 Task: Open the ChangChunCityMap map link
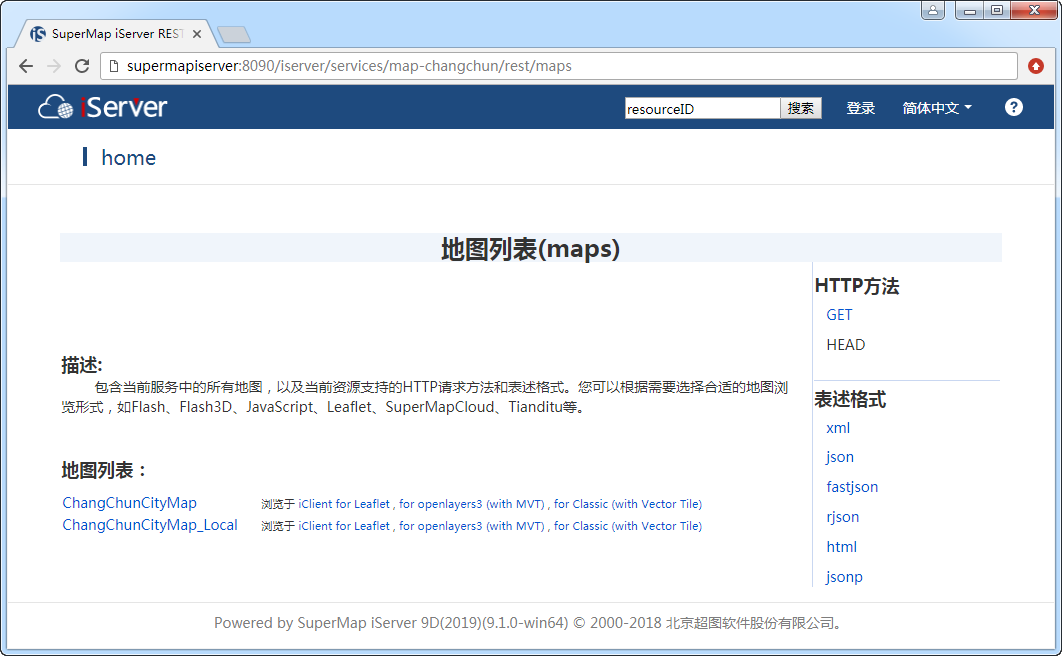pyautogui.click(x=129, y=503)
